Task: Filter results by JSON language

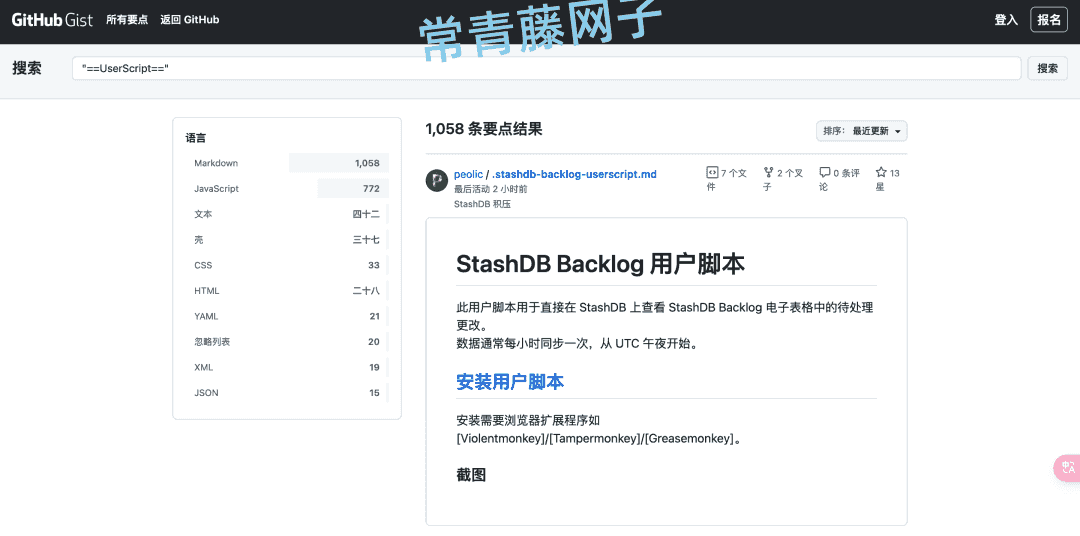Action: tap(287, 393)
